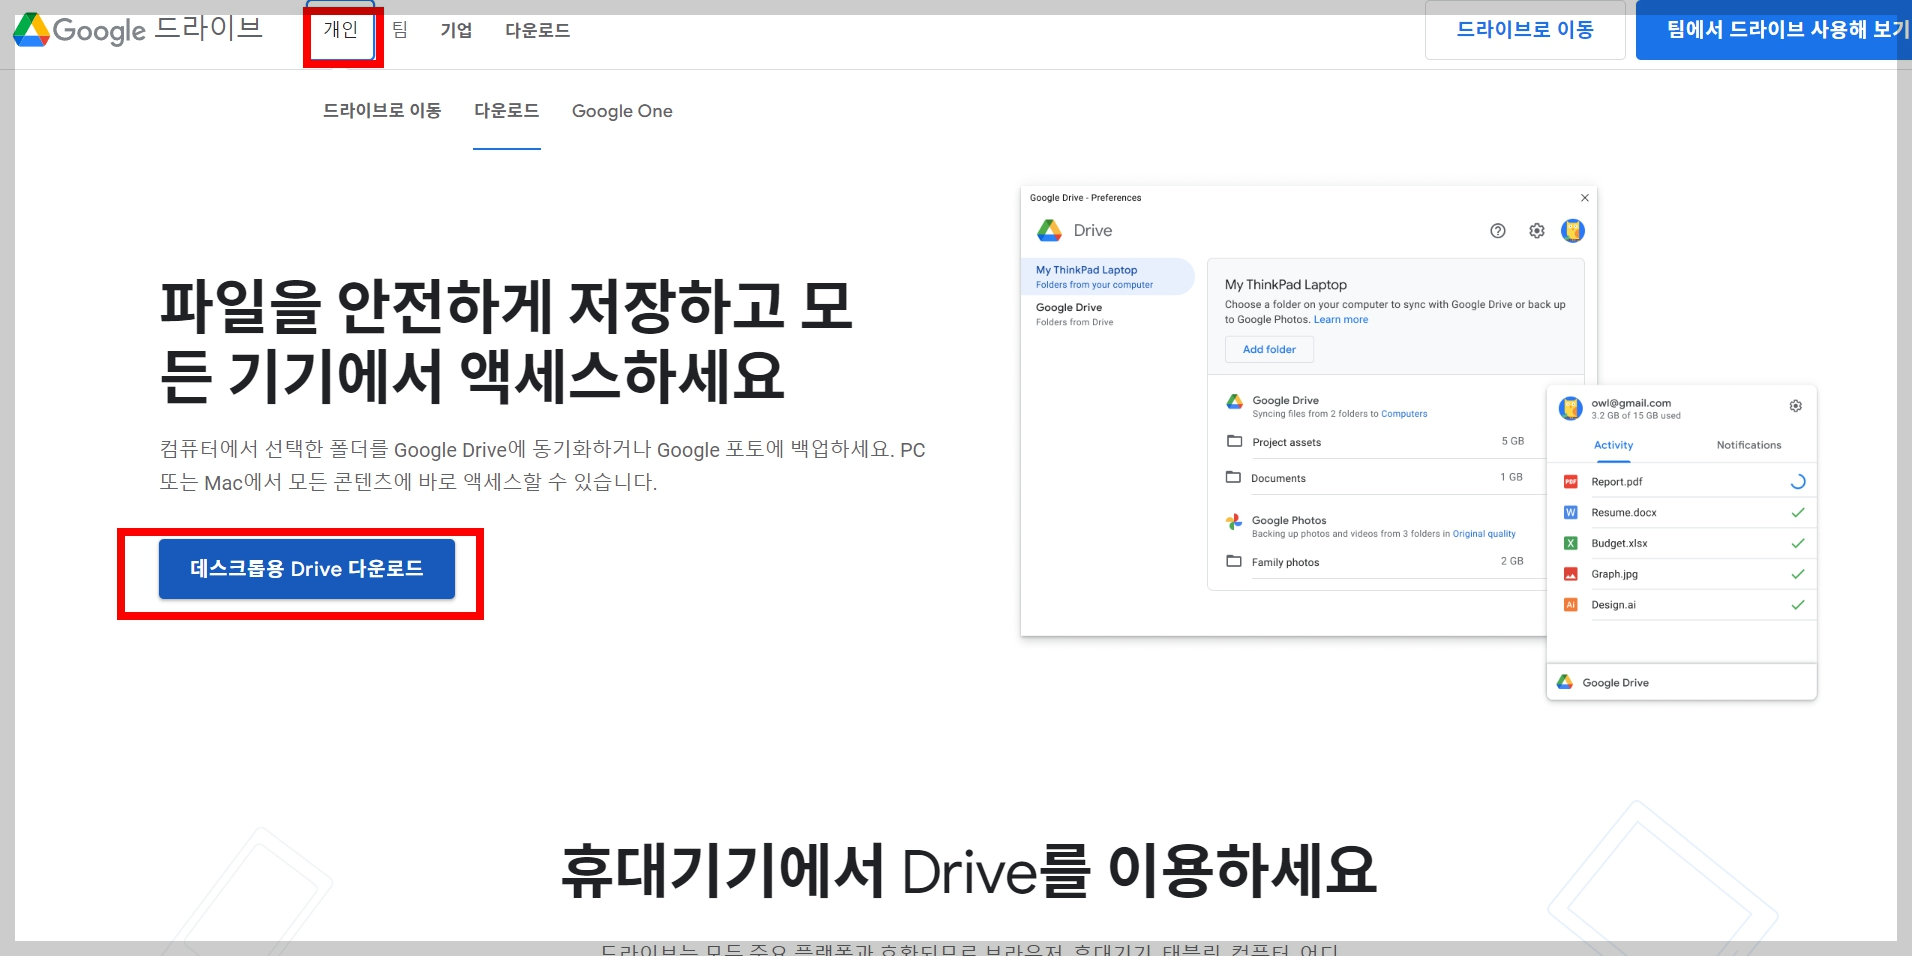Screen dimensions: 1912x956
Task: Click the Project assets folder icon
Action: 1234,441
